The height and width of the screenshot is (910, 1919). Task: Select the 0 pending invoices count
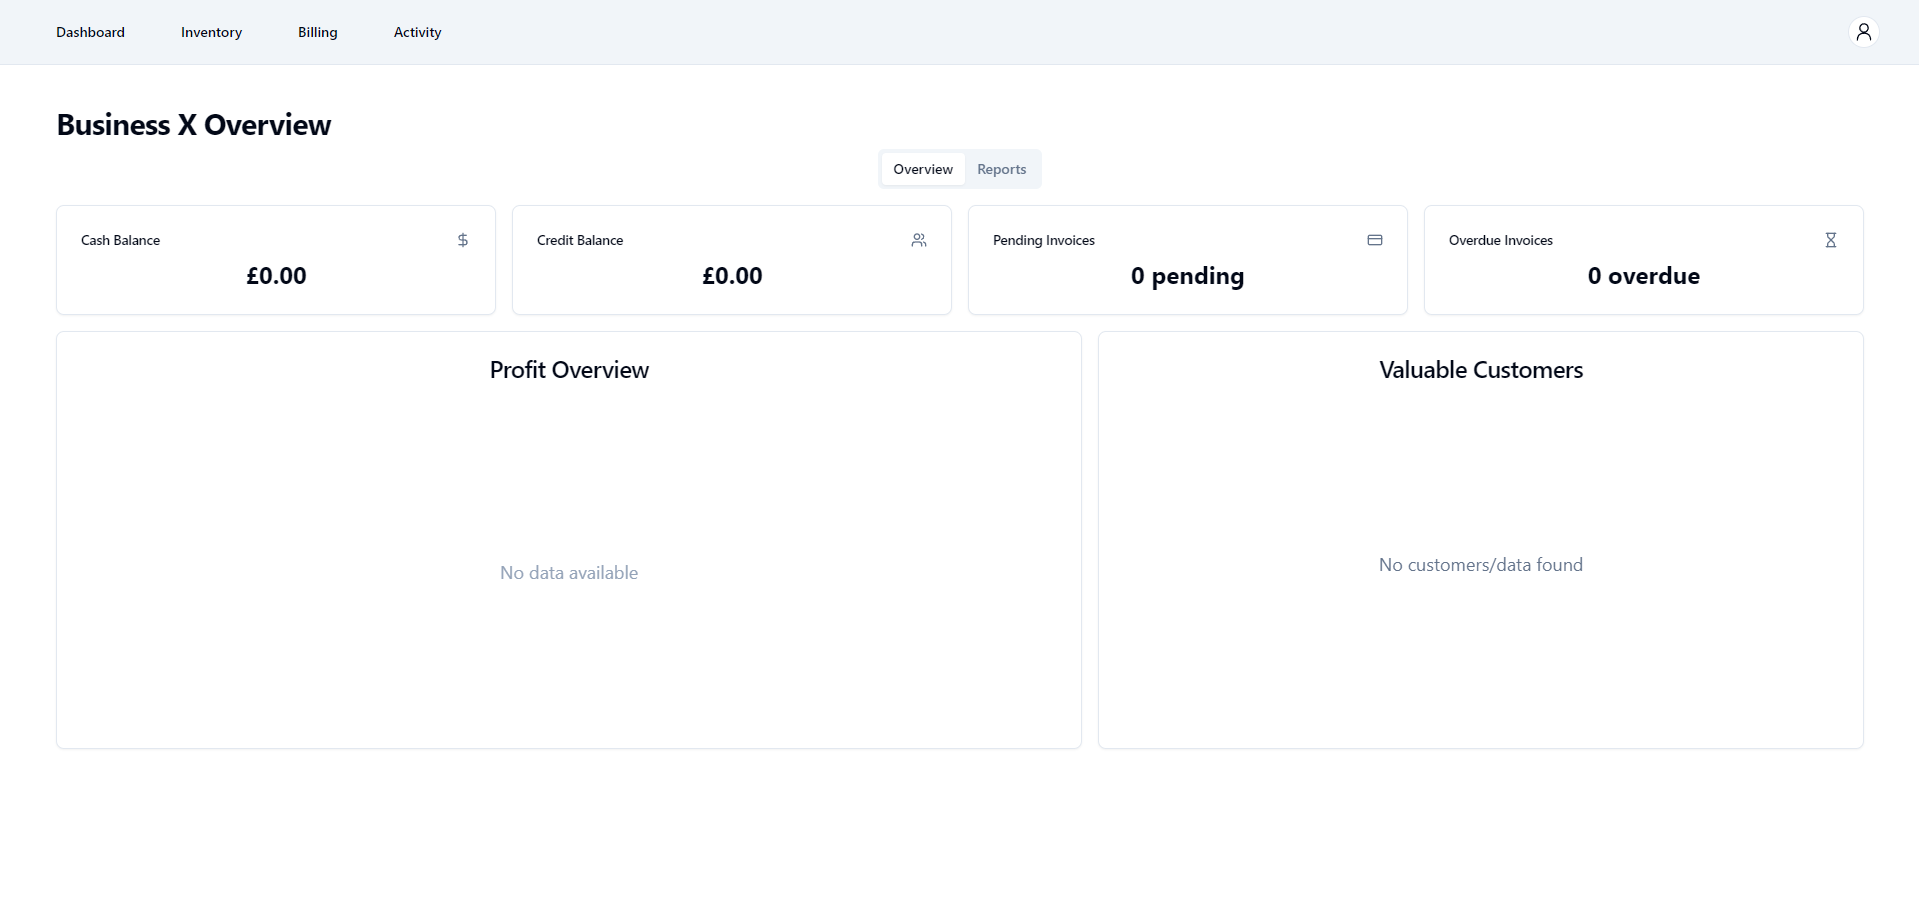pyautogui.click(x=1187, y=276)
